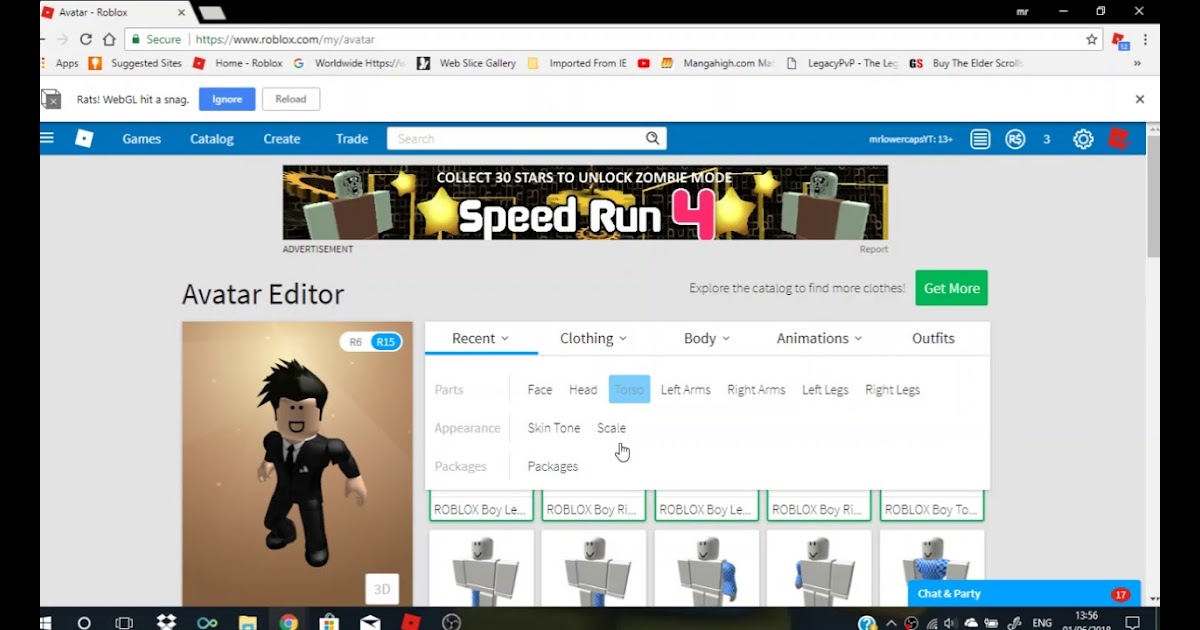Open the Catalog nav link
Screen dimensions: 1200x630
click(x=212, y=139)
